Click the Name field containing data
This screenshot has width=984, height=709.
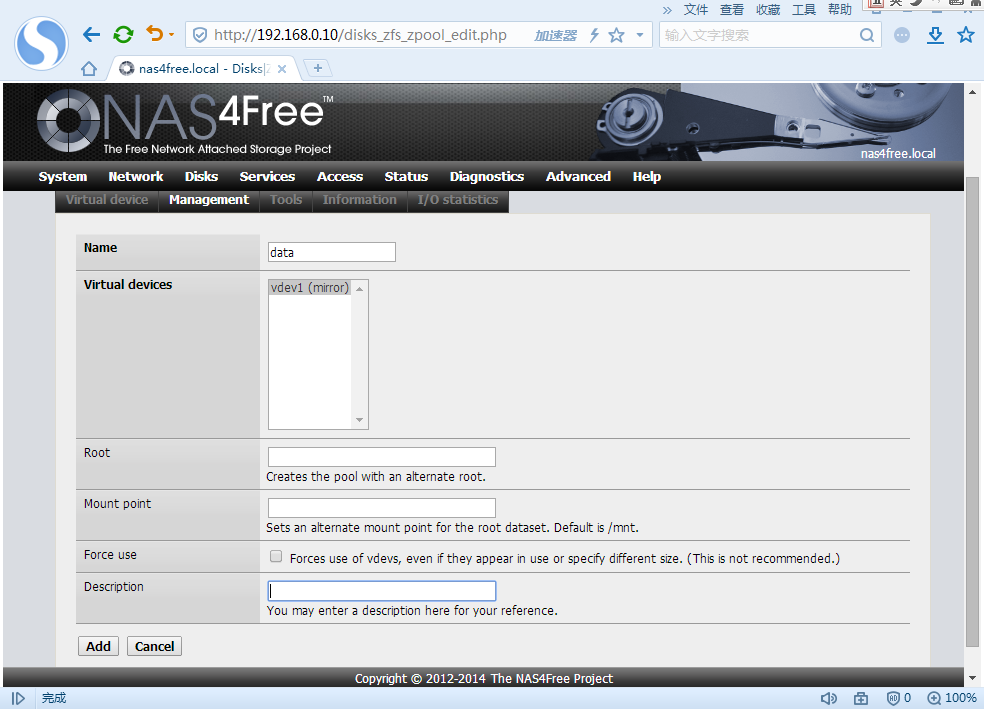point(331,252)
